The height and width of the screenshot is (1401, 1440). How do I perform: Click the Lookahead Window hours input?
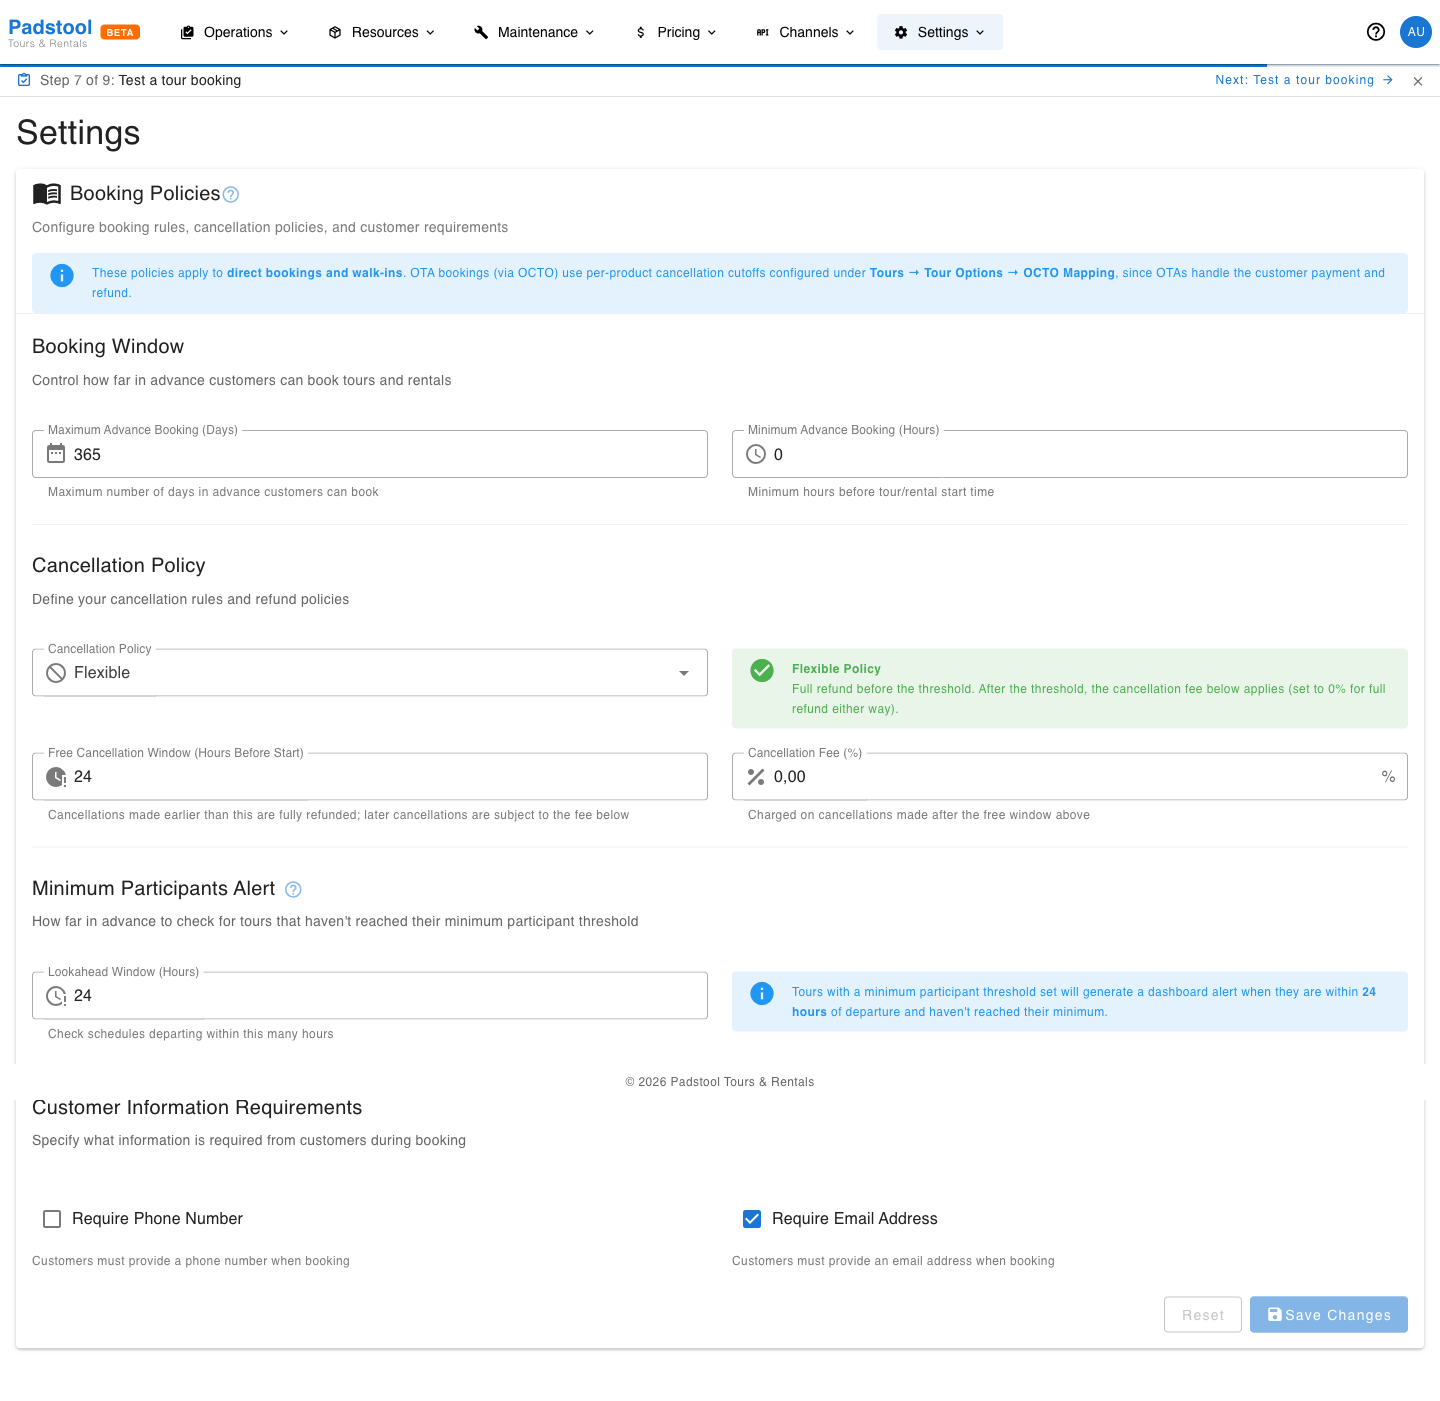click(370, 996)
